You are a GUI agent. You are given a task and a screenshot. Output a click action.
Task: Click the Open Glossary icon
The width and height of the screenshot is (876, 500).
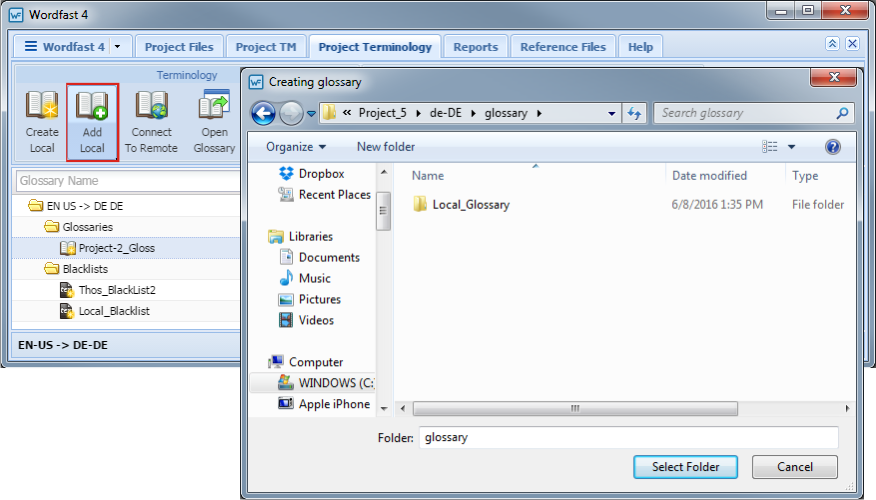[215, 122]
